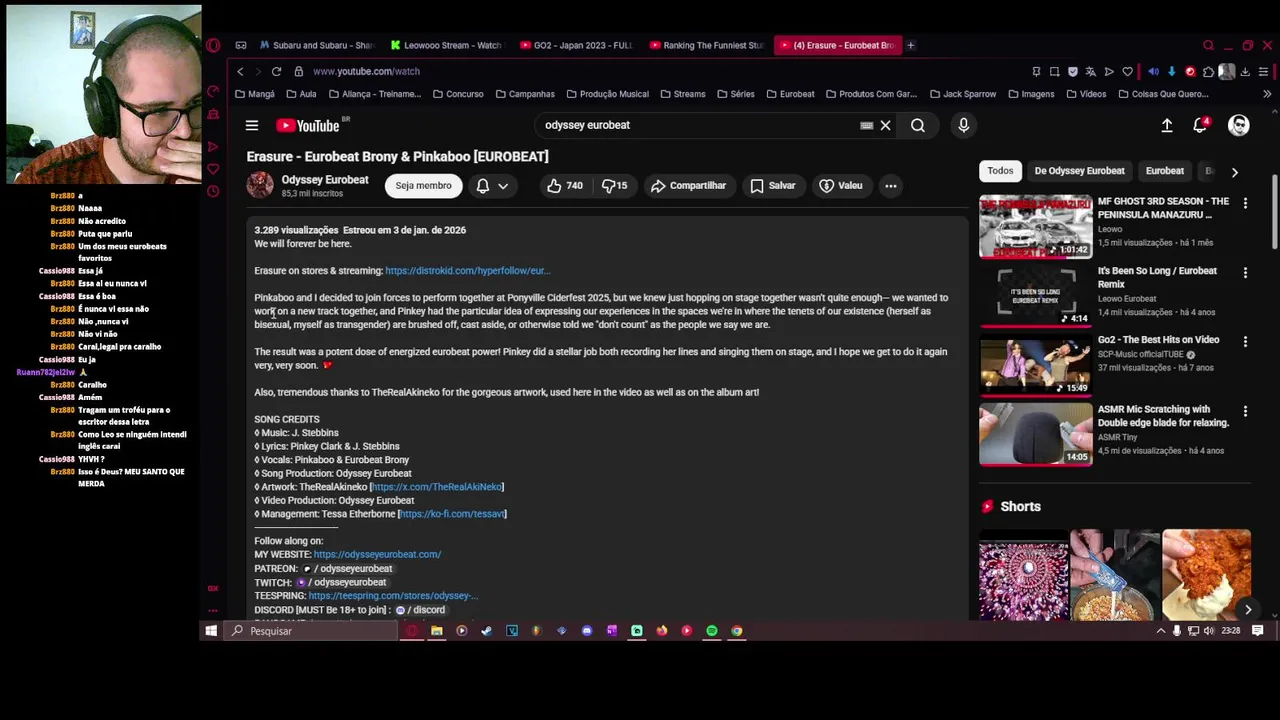The height and width of the screenshot is (720, 1280).
Task: Select the De Odyssey Eurobeat chip
Action: click(x=1079, y=171)
